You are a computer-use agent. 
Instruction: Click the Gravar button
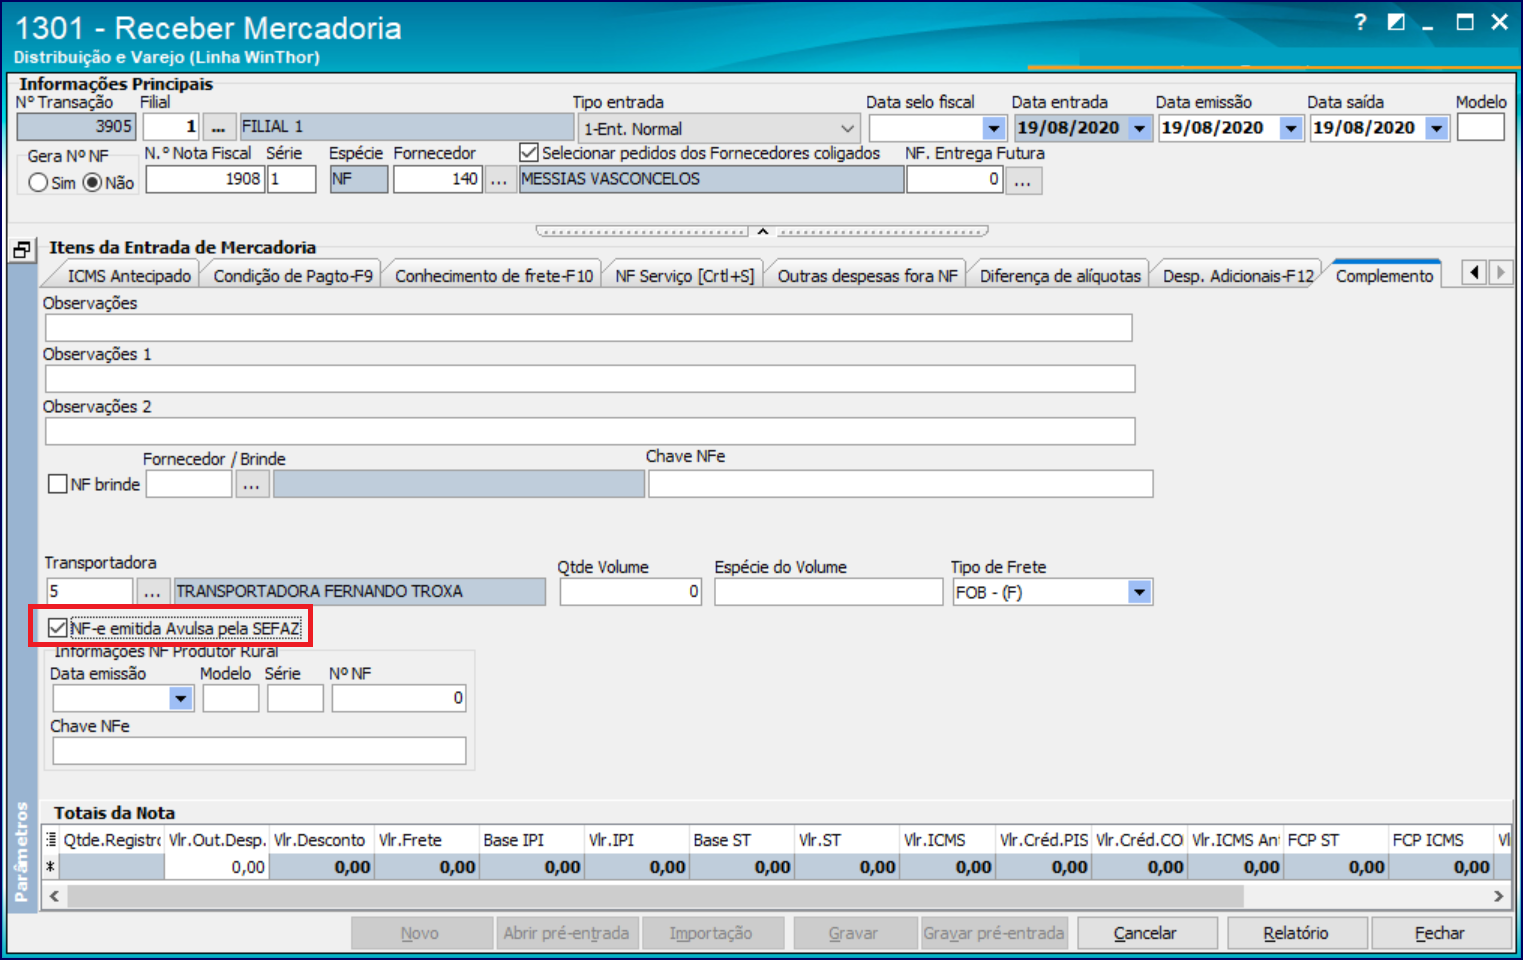point(854,933)
